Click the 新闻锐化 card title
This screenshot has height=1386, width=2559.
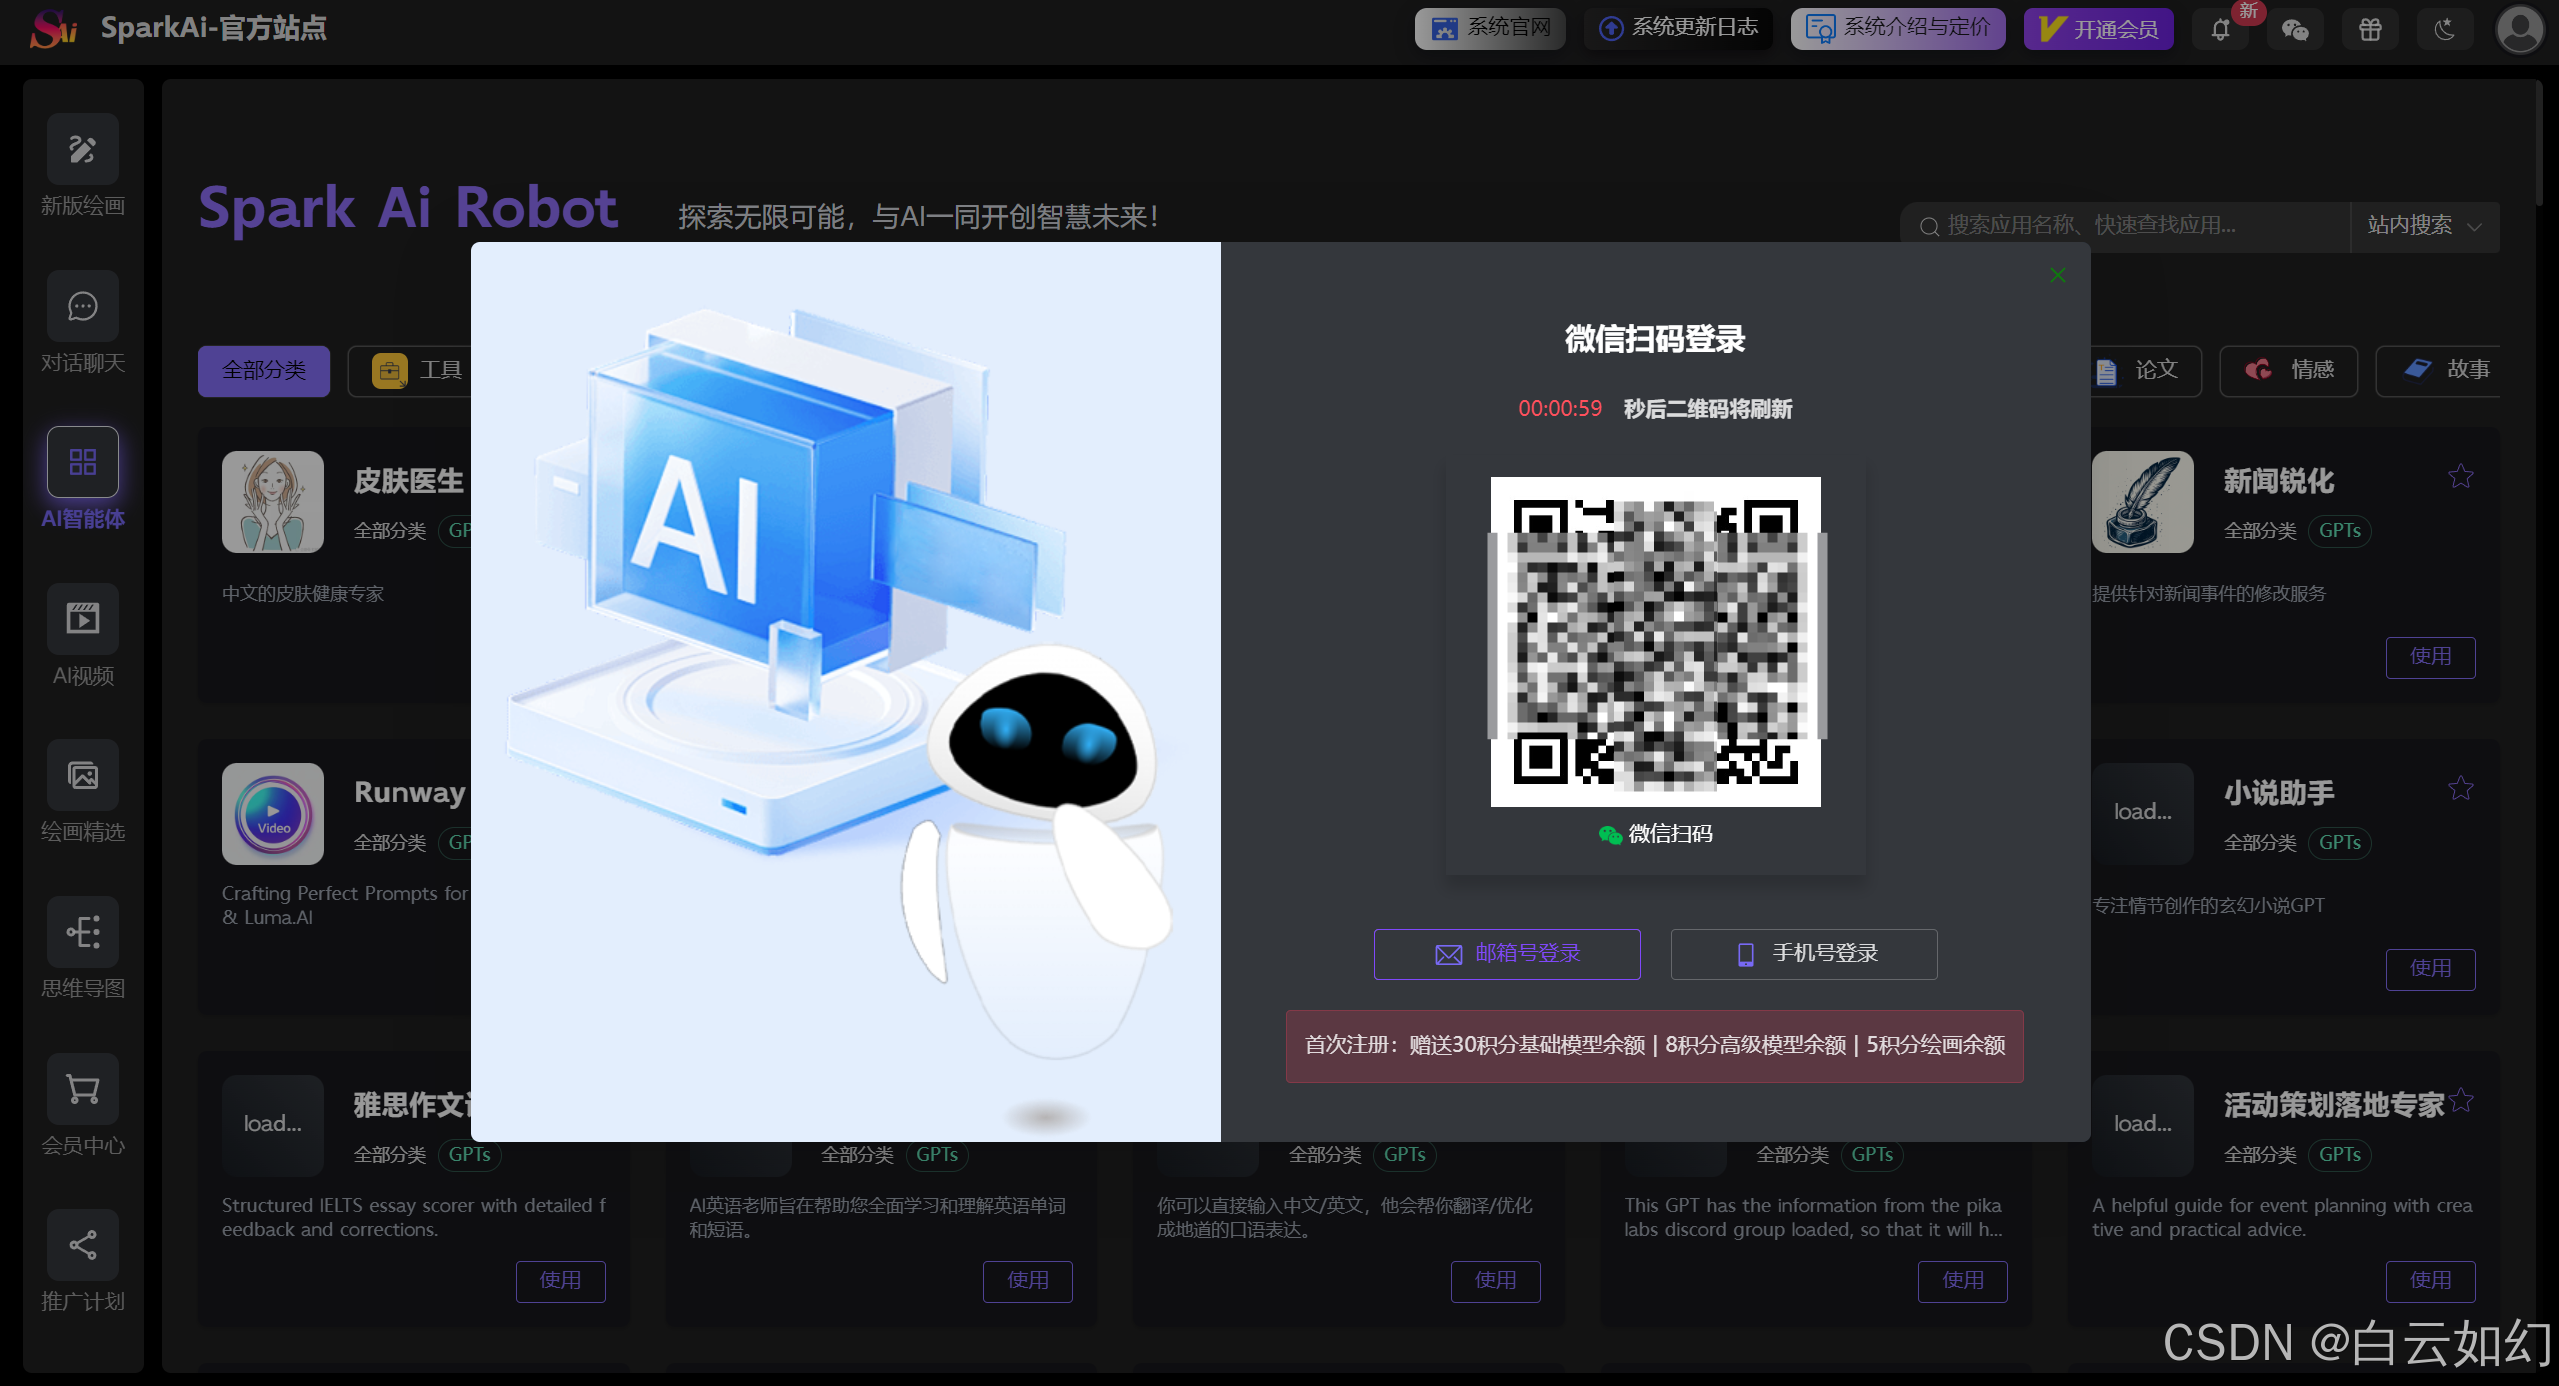coord(2279,482)
